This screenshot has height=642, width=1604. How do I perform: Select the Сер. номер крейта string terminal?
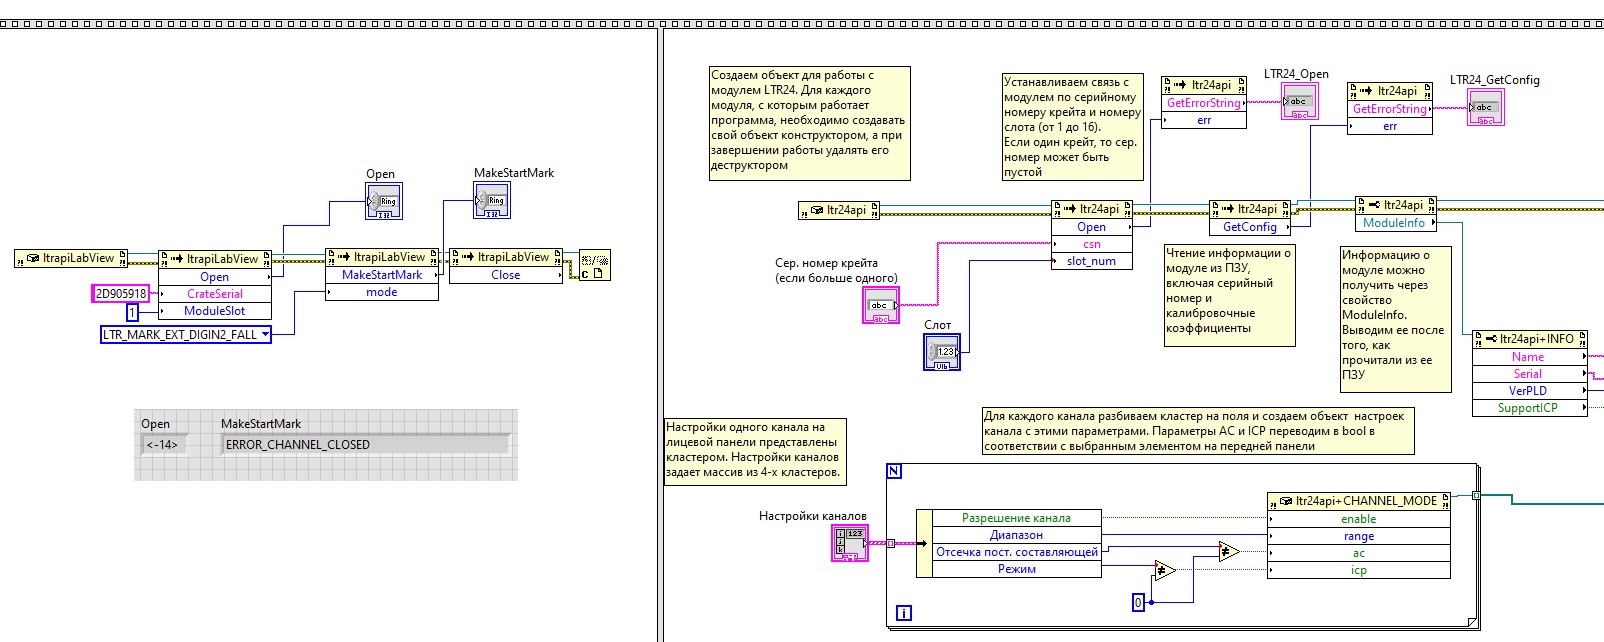(881, 305)
